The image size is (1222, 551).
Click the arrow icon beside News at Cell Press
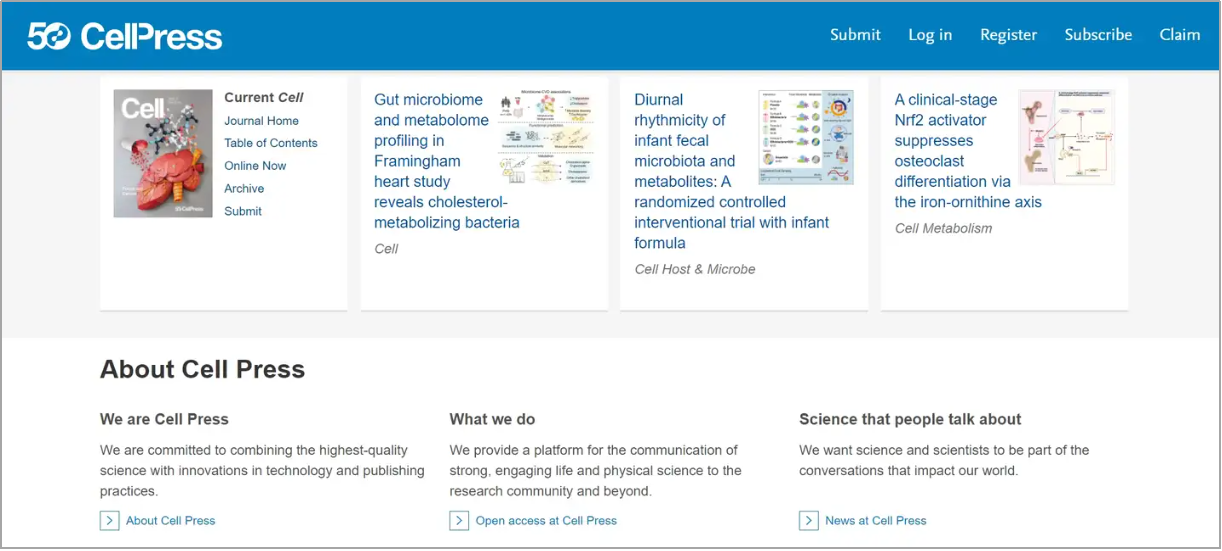809,520
